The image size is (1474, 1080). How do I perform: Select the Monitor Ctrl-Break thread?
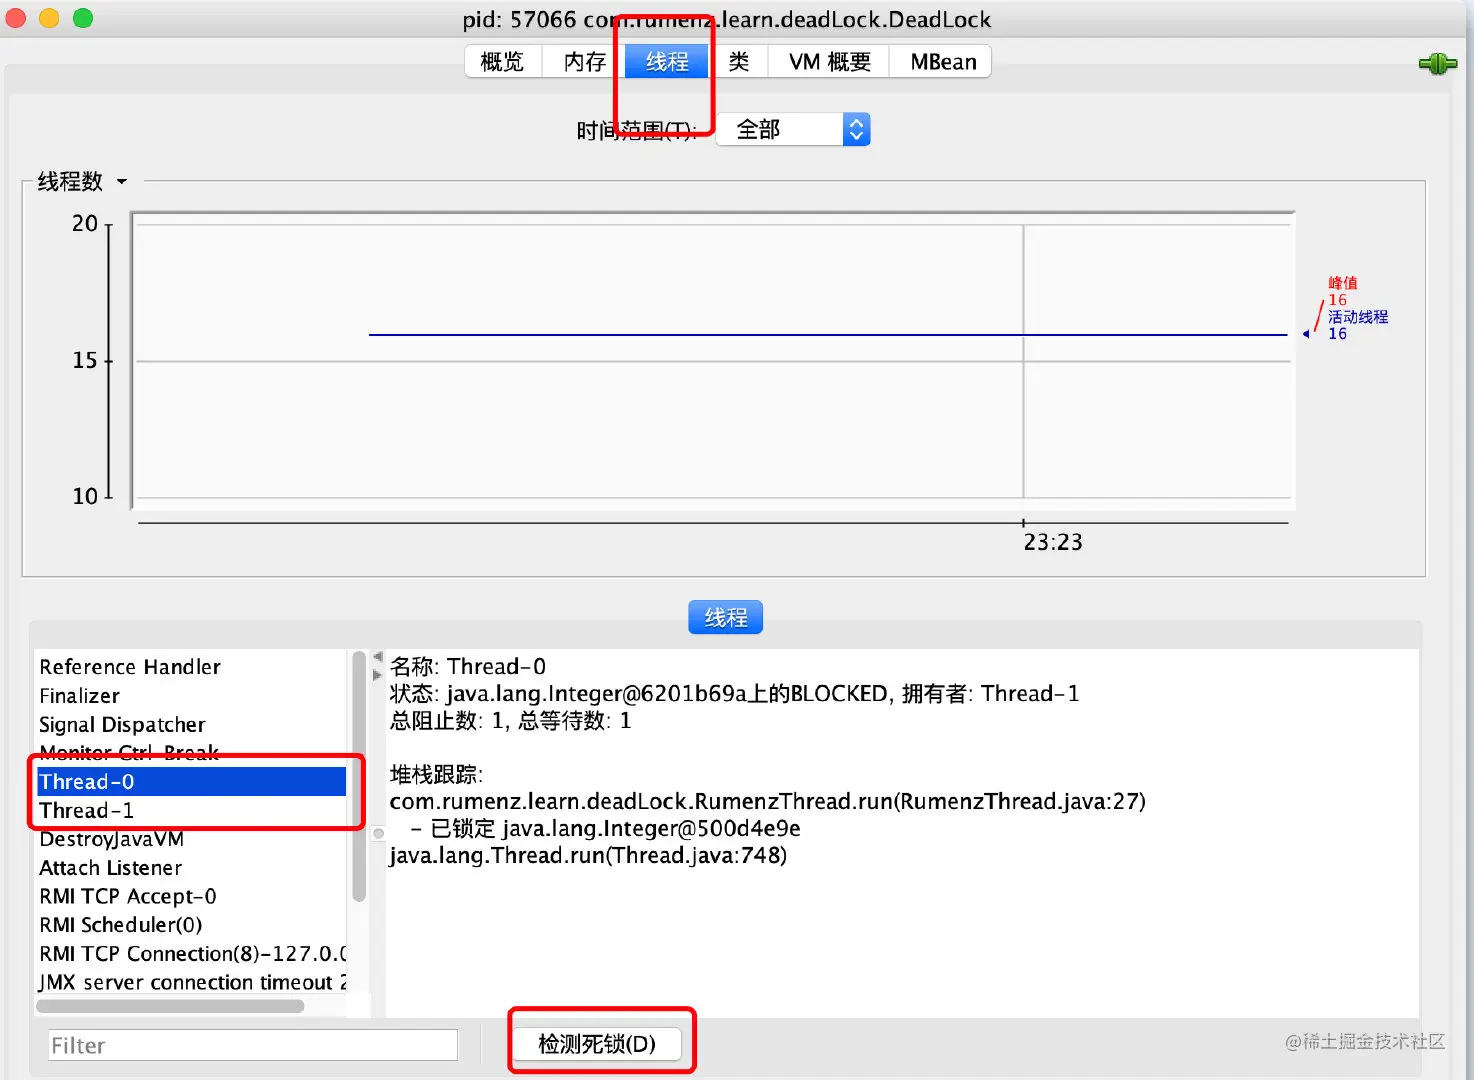coord(192,753)
